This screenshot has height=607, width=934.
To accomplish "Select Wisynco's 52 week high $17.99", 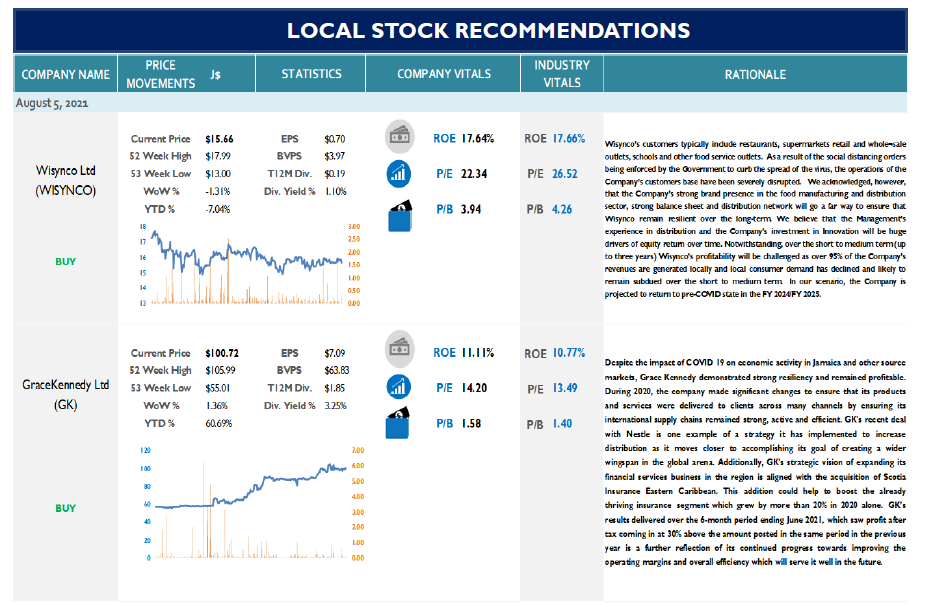I will (218, 156).
